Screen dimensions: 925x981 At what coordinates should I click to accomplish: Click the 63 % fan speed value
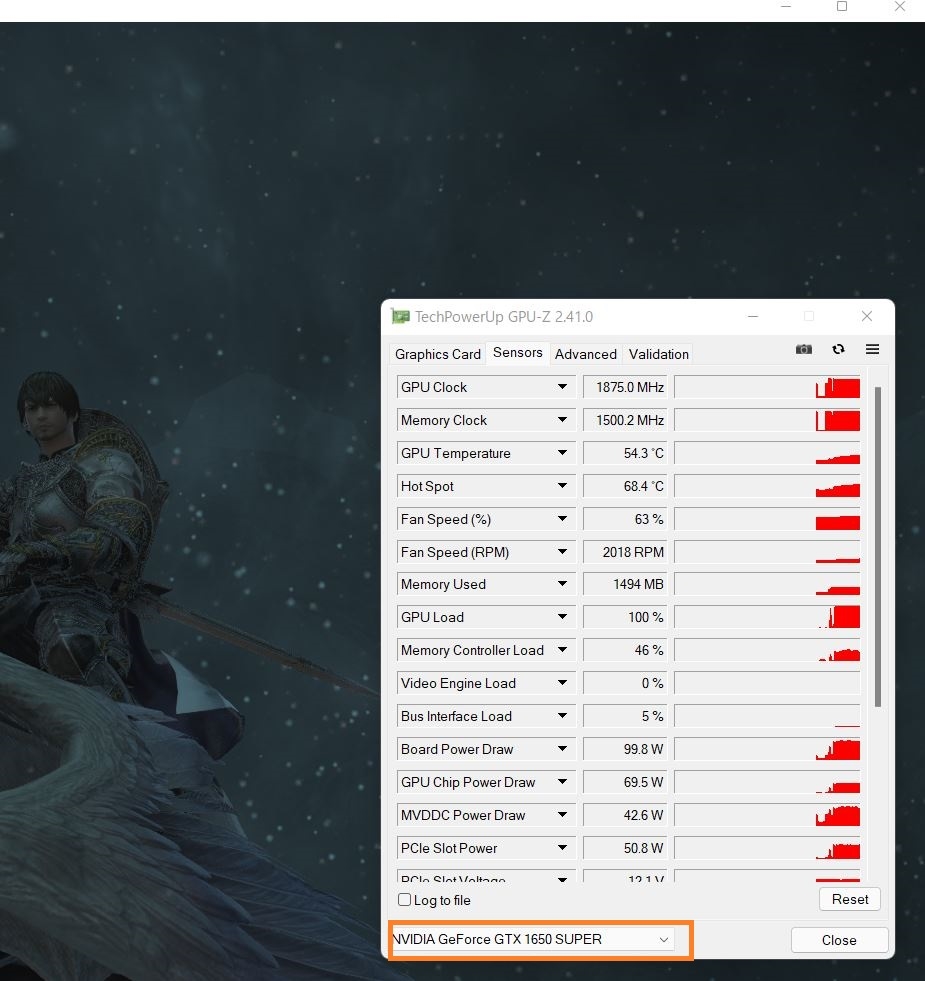(625, 519)
